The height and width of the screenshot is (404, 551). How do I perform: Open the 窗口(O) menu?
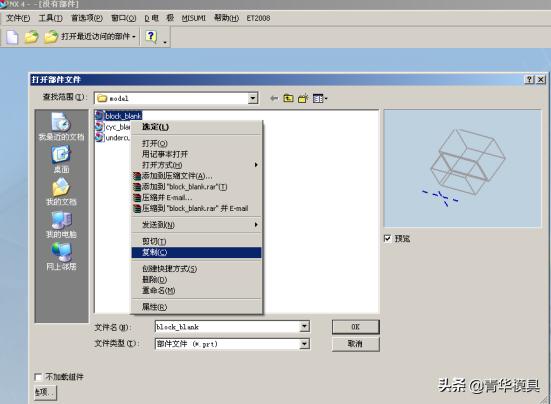tap(124, 18)
